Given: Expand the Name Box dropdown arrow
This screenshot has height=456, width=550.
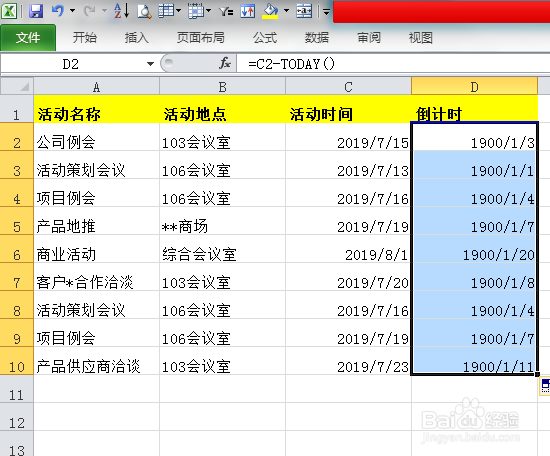Looking at the screenshot, I should [150, 64].
